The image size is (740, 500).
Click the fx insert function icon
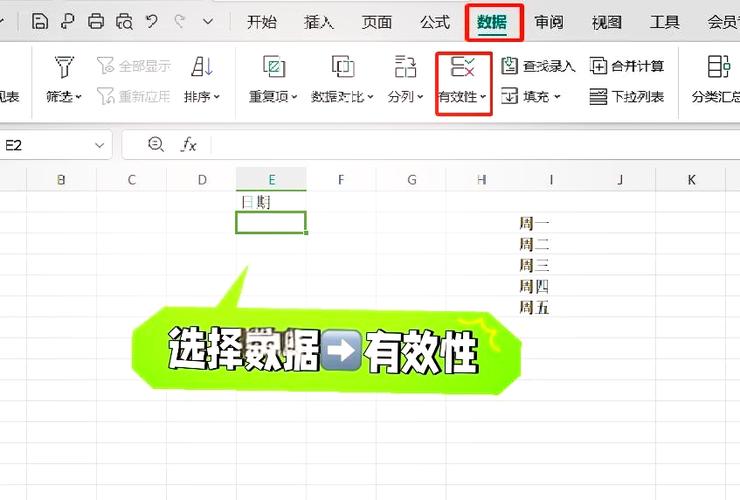188,144
